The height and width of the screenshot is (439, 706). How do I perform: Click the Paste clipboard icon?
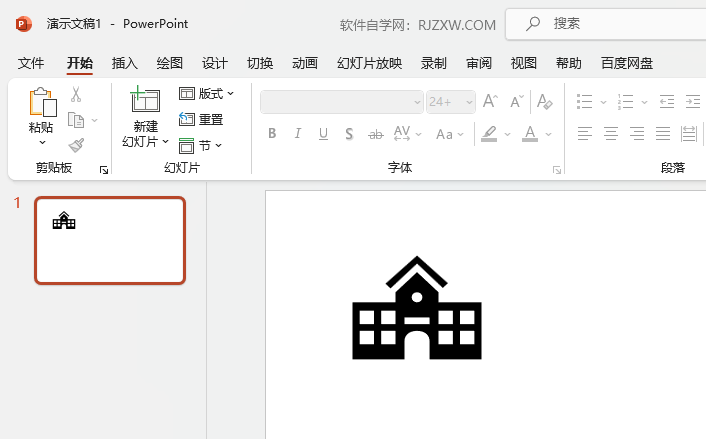[42, 102]
